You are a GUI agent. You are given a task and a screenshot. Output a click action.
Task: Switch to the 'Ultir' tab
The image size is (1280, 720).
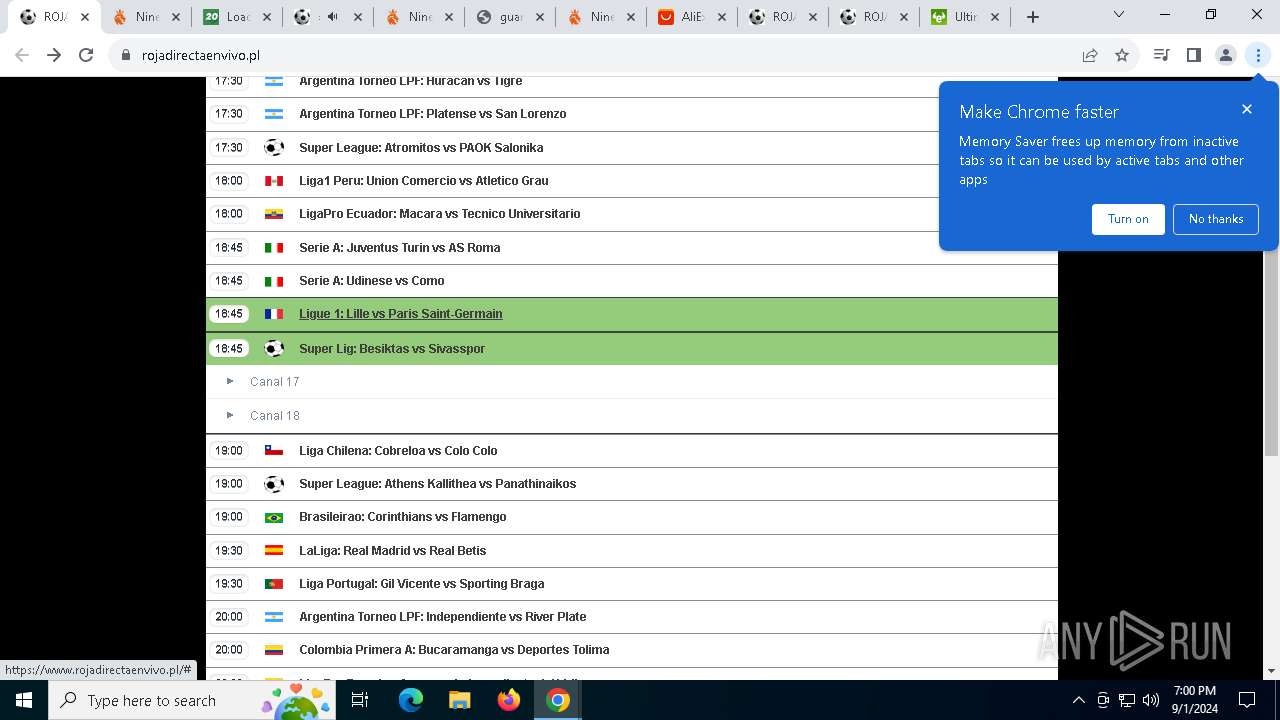963,17
